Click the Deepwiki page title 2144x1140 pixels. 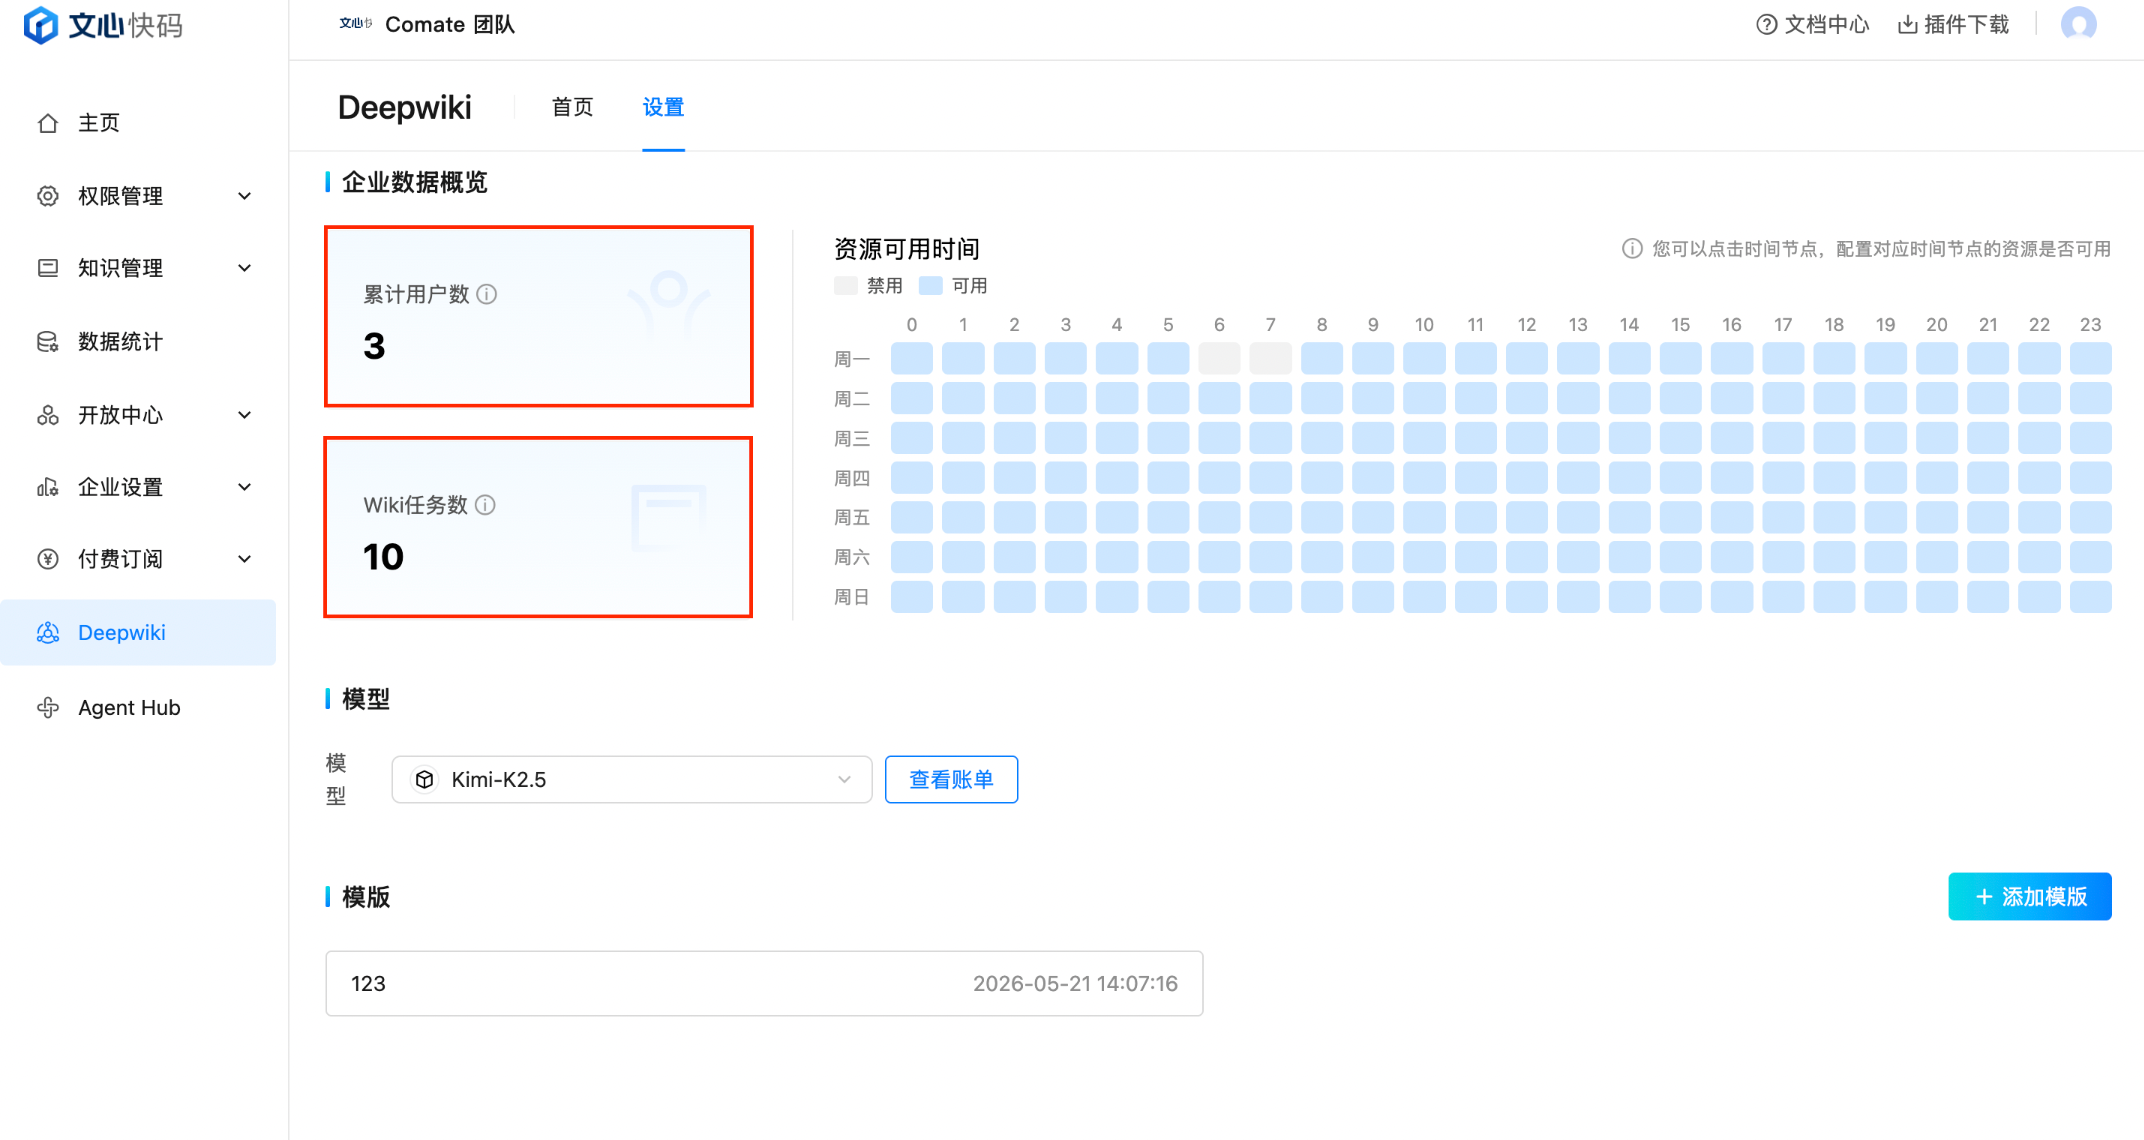[x=405, y=107]
